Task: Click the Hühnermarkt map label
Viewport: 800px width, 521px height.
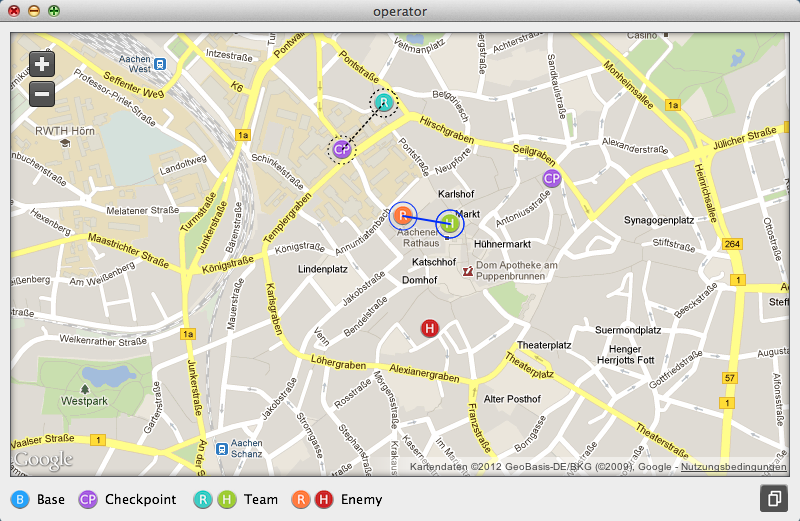Action: [x=503, y=244]
